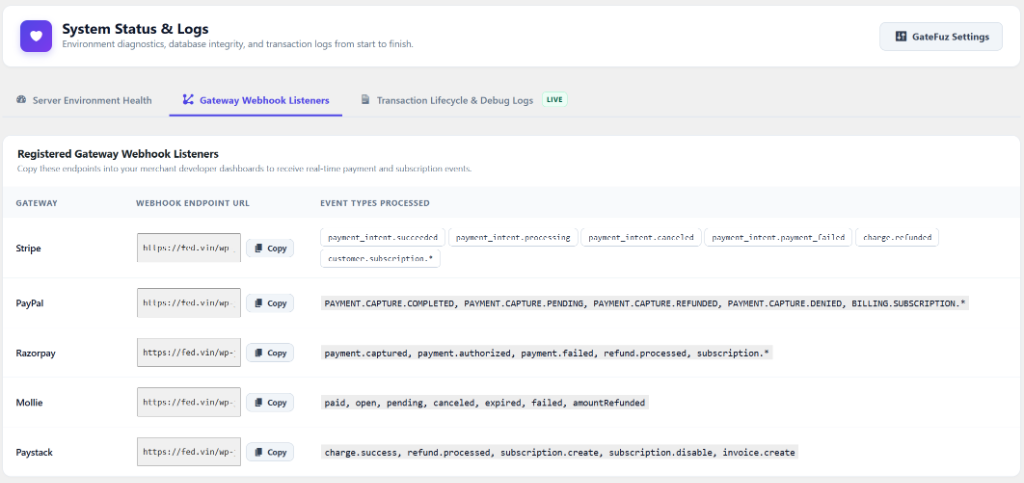Select Gateway Webhook Listeners tab
The image size is (1024, 483).
(255, 101)
